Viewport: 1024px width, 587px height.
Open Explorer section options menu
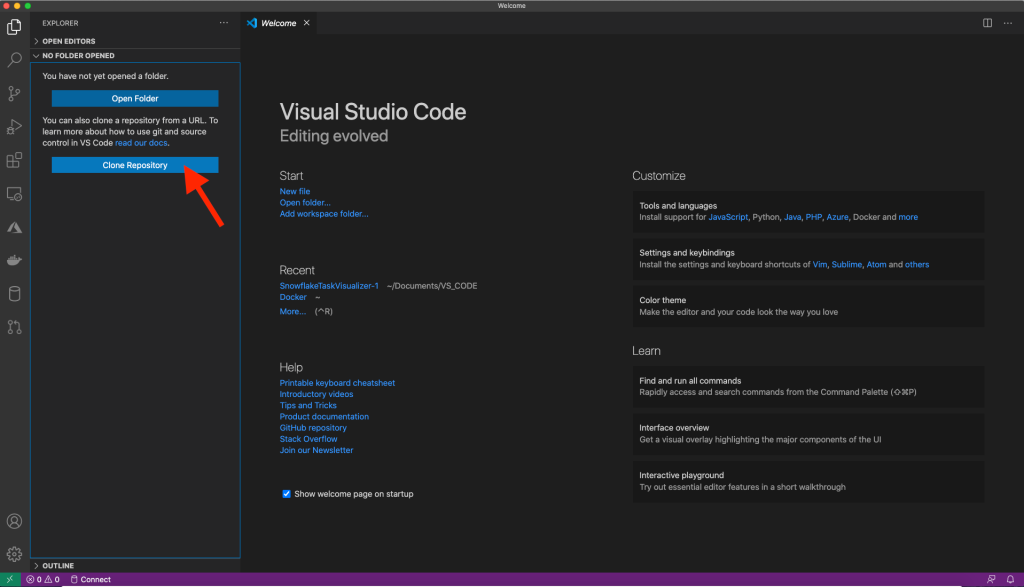[224, 22]
